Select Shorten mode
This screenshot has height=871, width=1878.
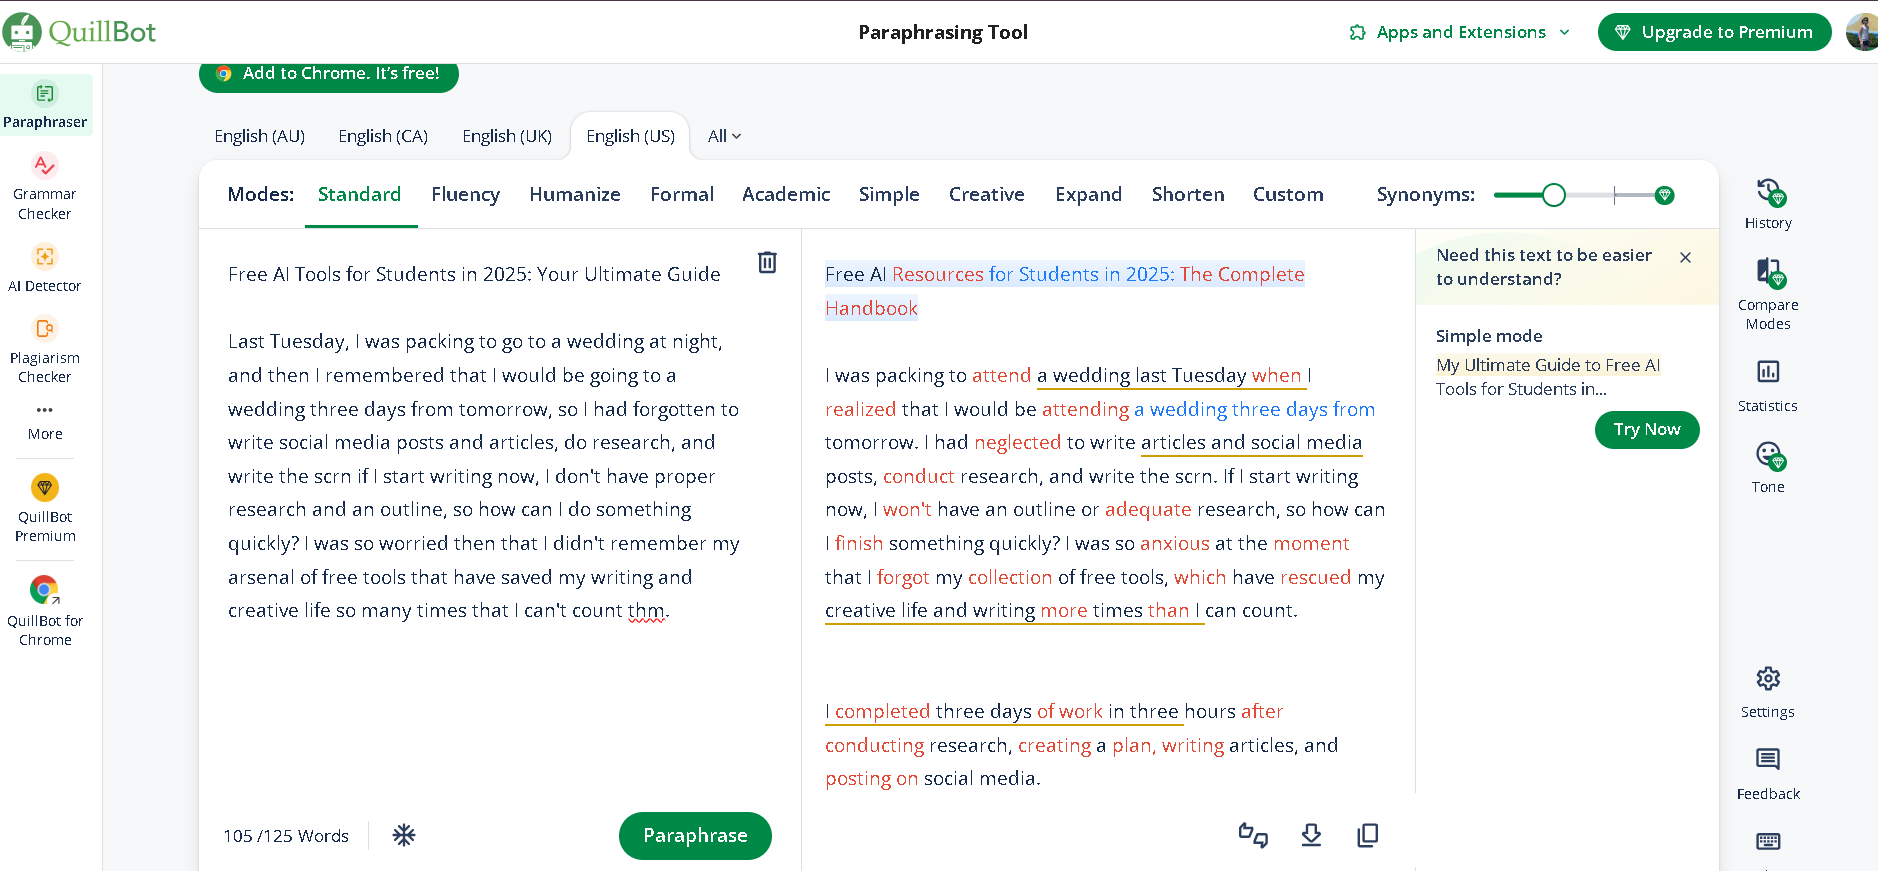(1188, 194)
